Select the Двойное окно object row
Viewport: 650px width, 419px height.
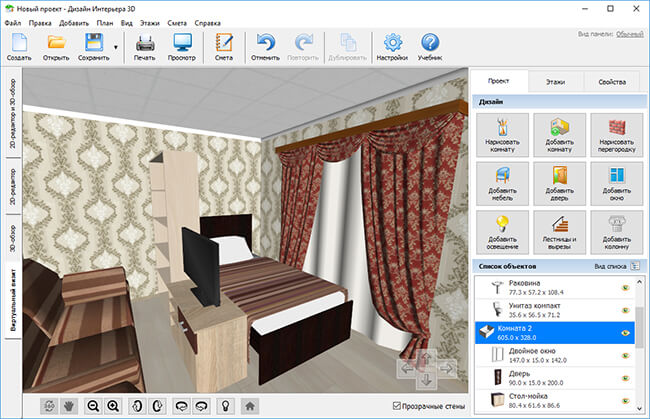555,356
